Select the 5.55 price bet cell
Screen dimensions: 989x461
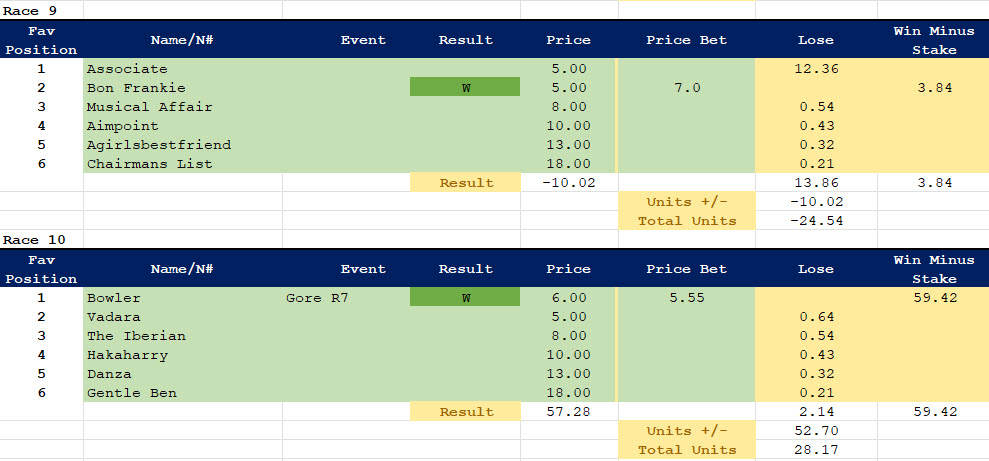click(x=688, y=298)
